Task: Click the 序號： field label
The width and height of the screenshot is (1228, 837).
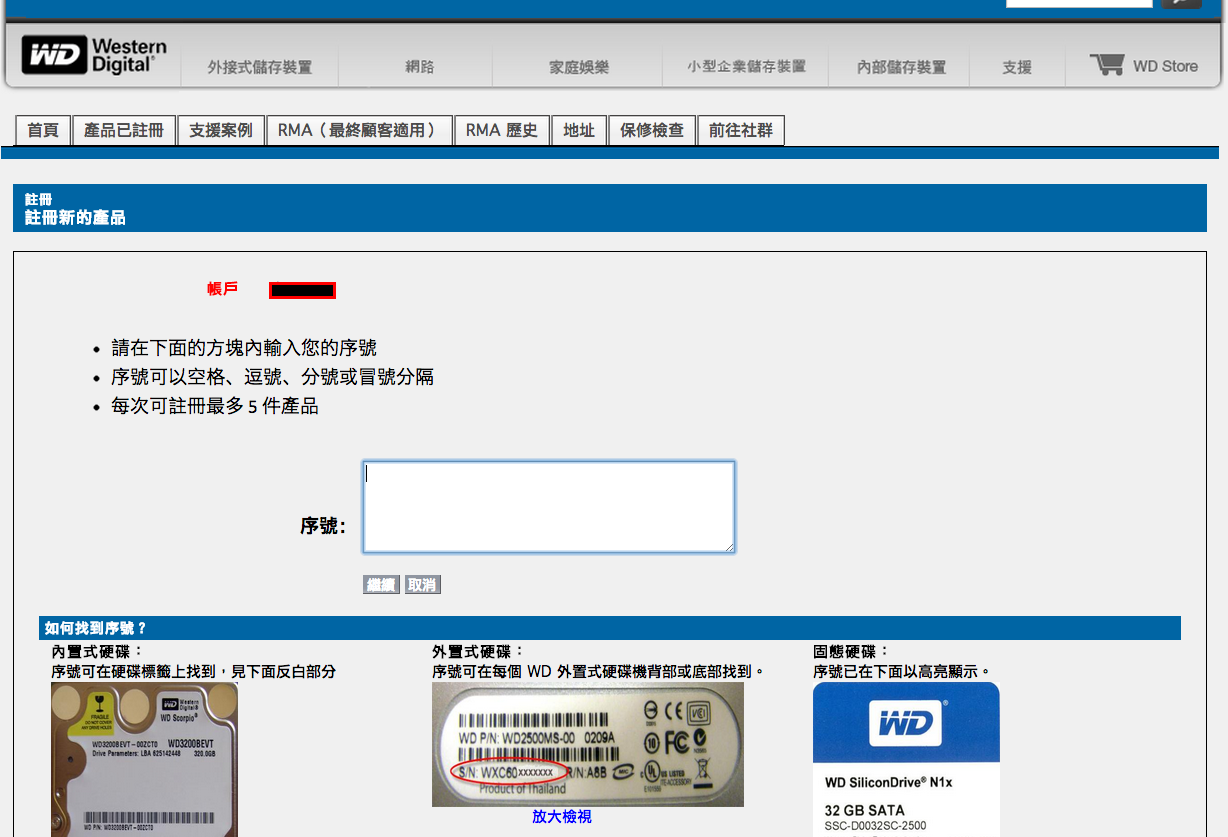Action: [323, 526]
